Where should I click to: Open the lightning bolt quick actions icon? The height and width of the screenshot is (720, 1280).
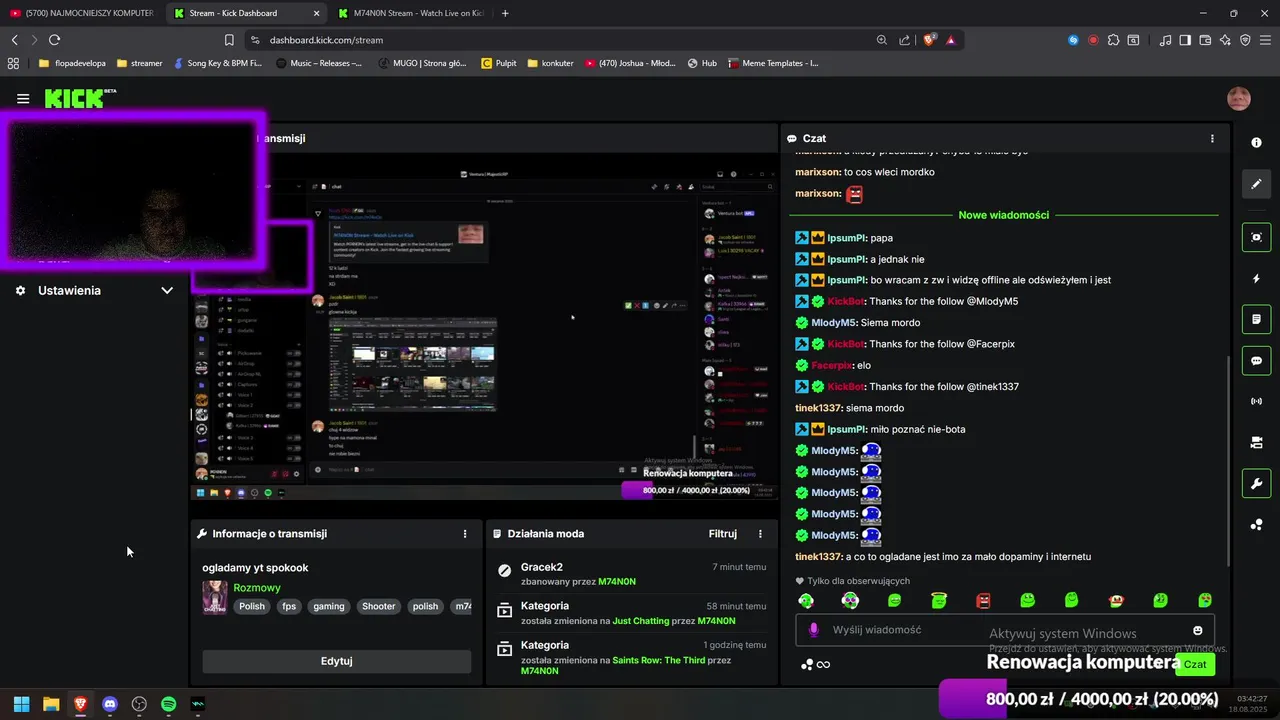coord(1256,278)
